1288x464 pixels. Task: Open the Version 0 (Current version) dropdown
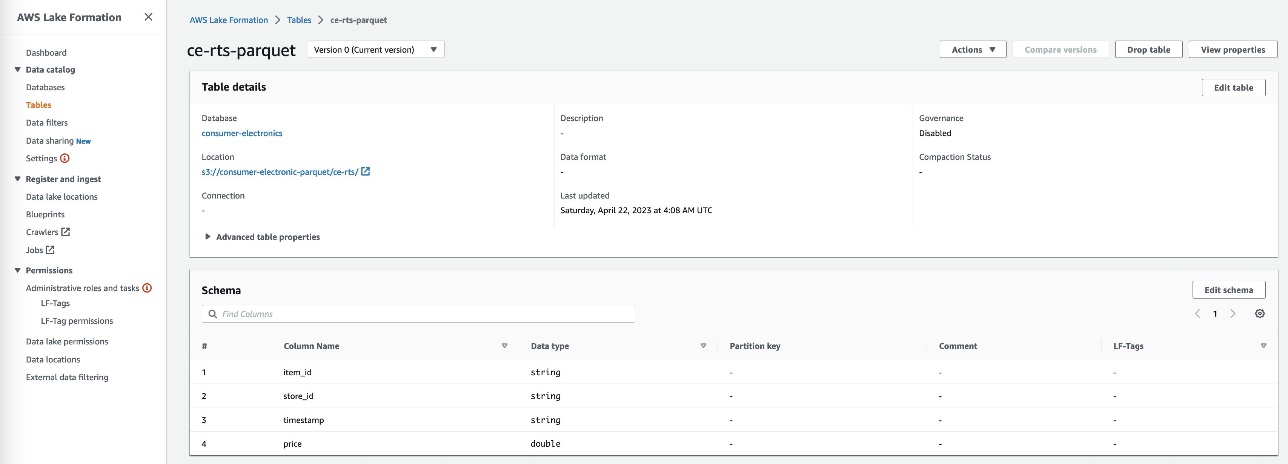click(376, 49)
